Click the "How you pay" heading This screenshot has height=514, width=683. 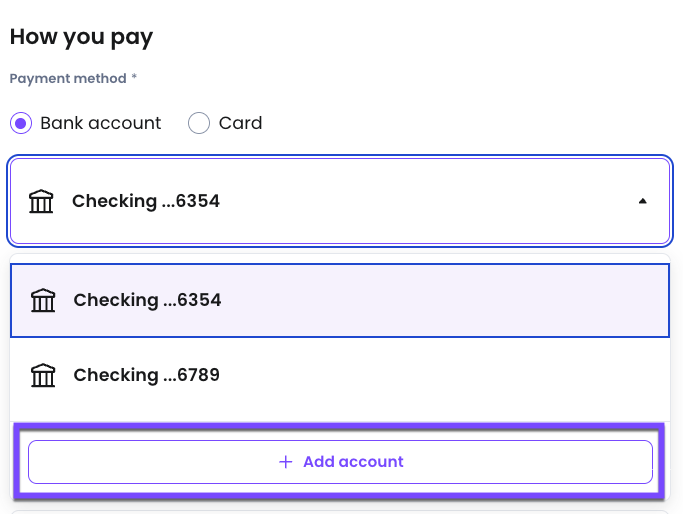click(x=81, y=37)
